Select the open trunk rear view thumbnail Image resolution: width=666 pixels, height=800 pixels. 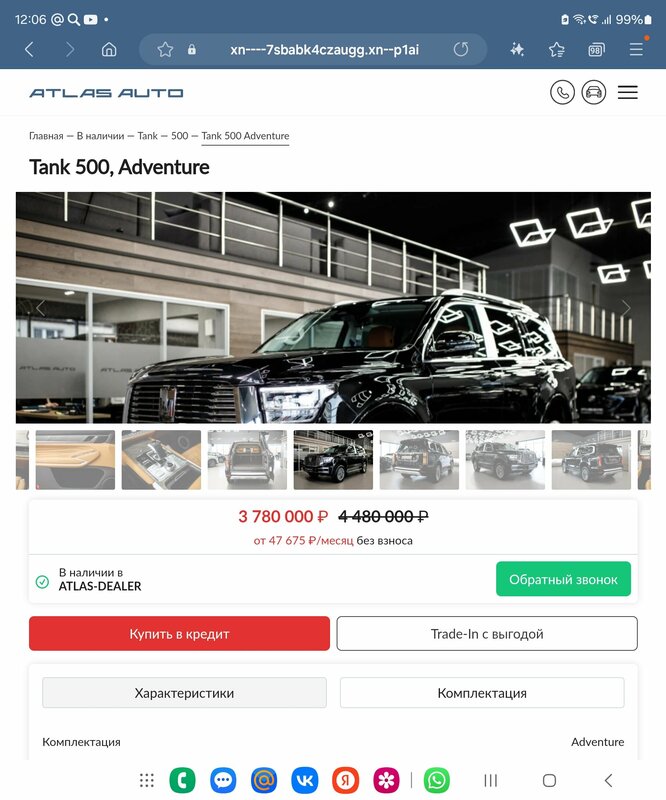[247, 460]
